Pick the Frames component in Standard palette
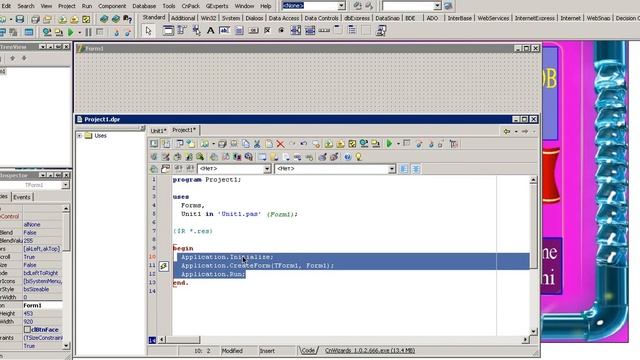The width and height of the screenshot is (640, 360). pyautogui.click(x=168, y=31)
